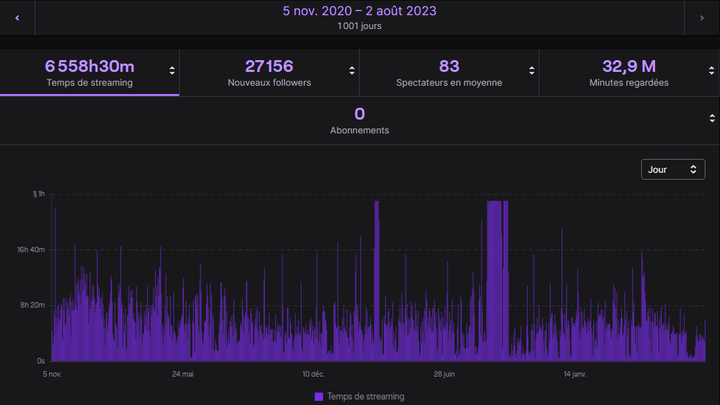Viewport: 720px width, 405px height.
Task: Open the date range picker 5 nov. 2020 – 2 août 2023
Action: [x=359, y=11]
